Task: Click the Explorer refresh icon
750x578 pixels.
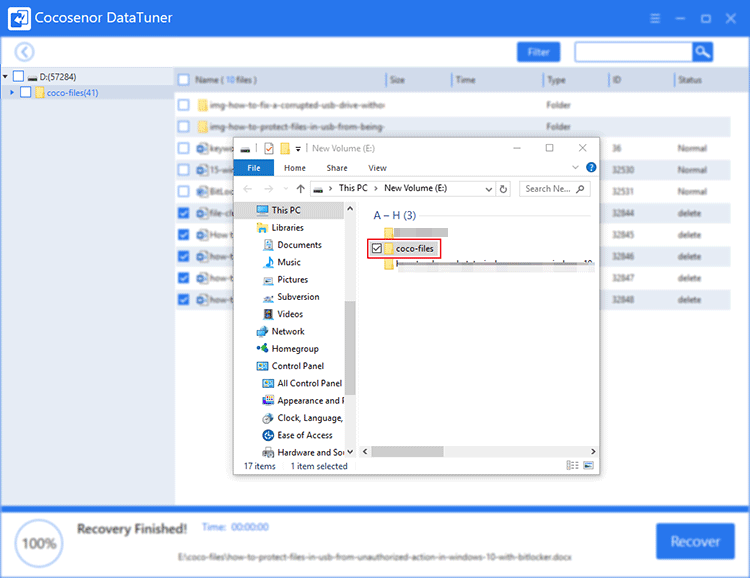Action: point(503,189)
